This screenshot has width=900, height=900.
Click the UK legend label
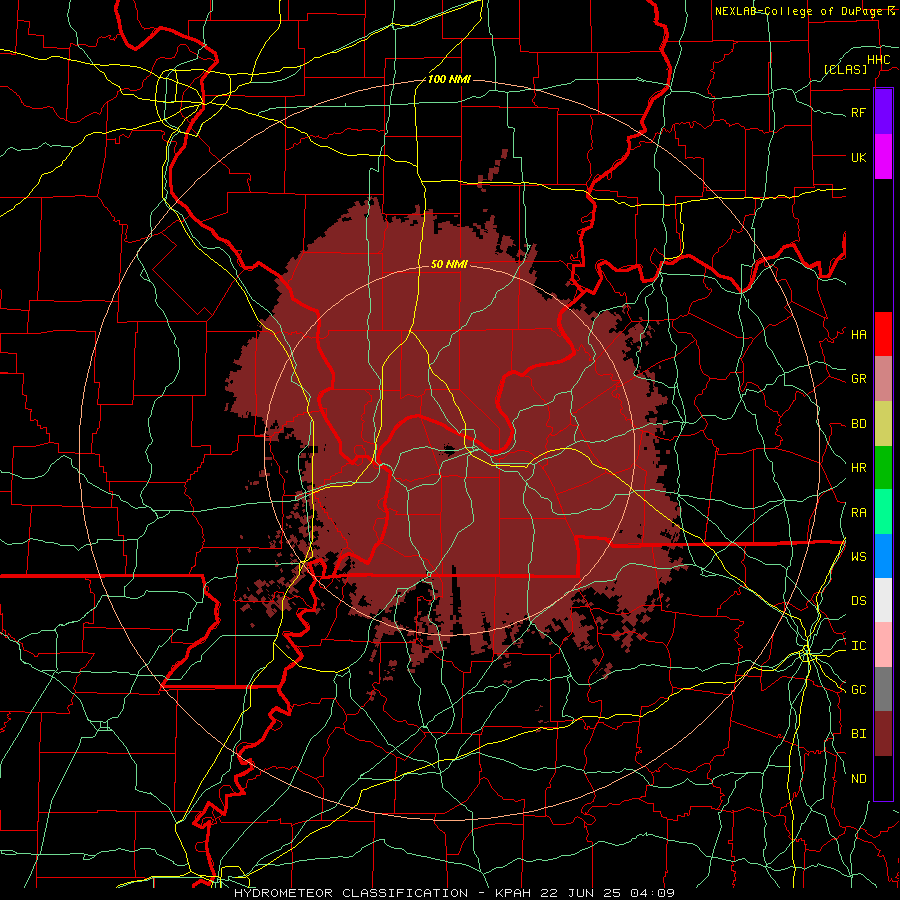click(x=858, y=157)
